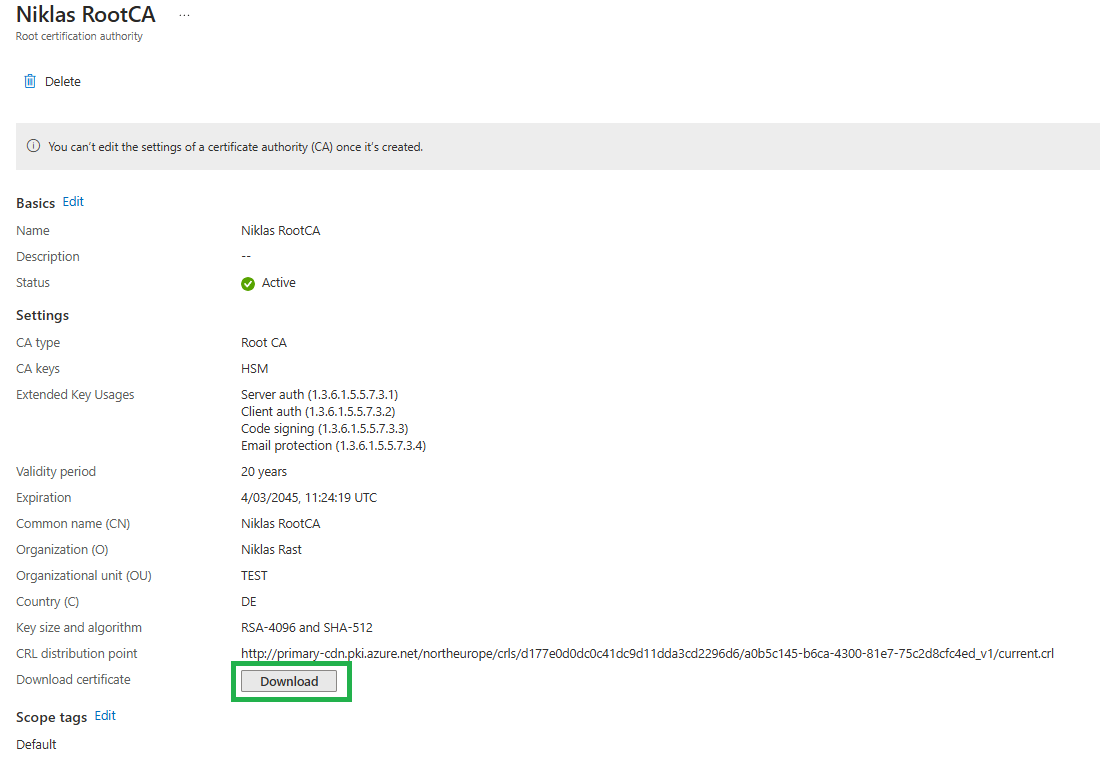Click the Default scope tag
1100x763 pixels.
(x=36, y=745)
